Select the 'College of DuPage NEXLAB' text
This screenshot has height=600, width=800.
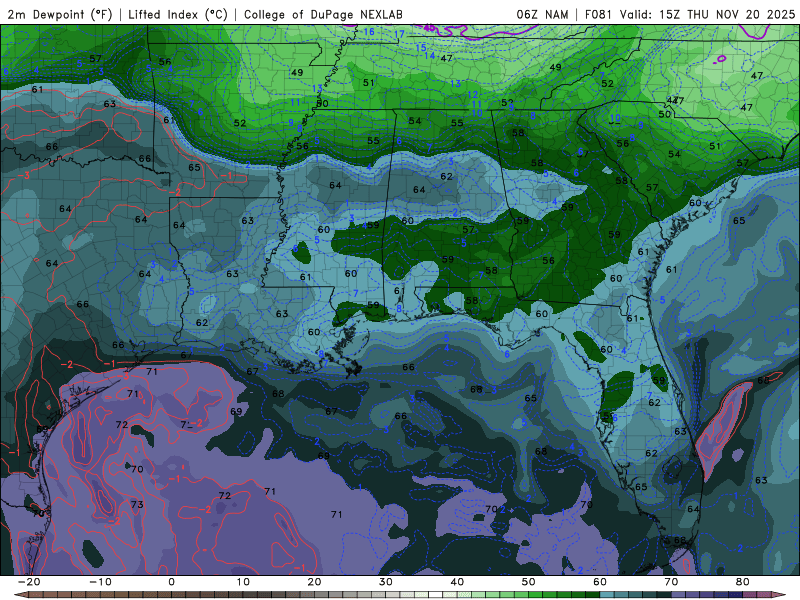click(323, 14)
